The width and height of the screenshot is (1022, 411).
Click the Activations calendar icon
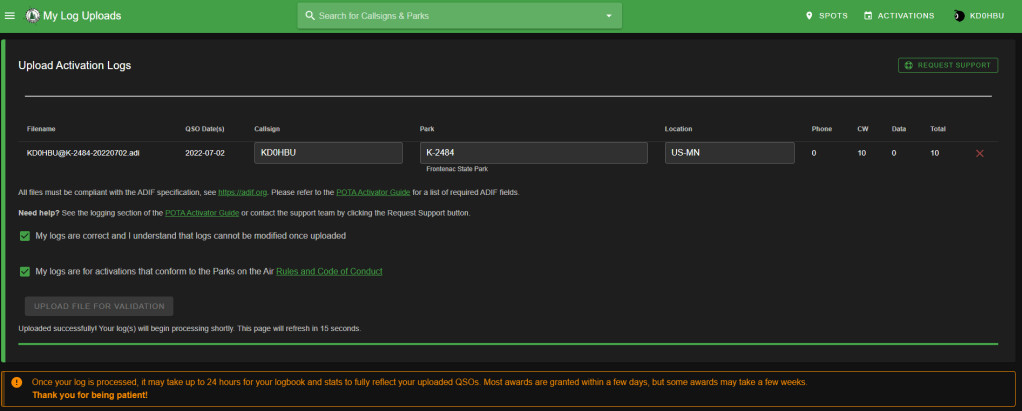pos(868,16)
